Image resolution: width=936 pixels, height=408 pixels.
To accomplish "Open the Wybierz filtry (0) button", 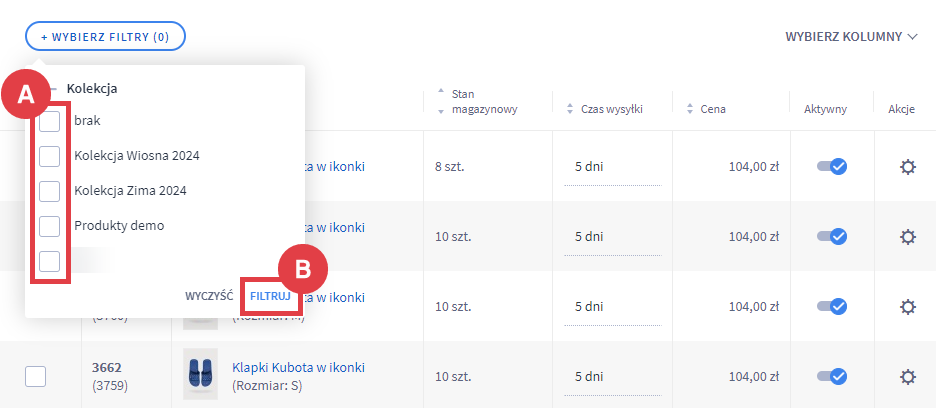I will click(x=105, y=36).
